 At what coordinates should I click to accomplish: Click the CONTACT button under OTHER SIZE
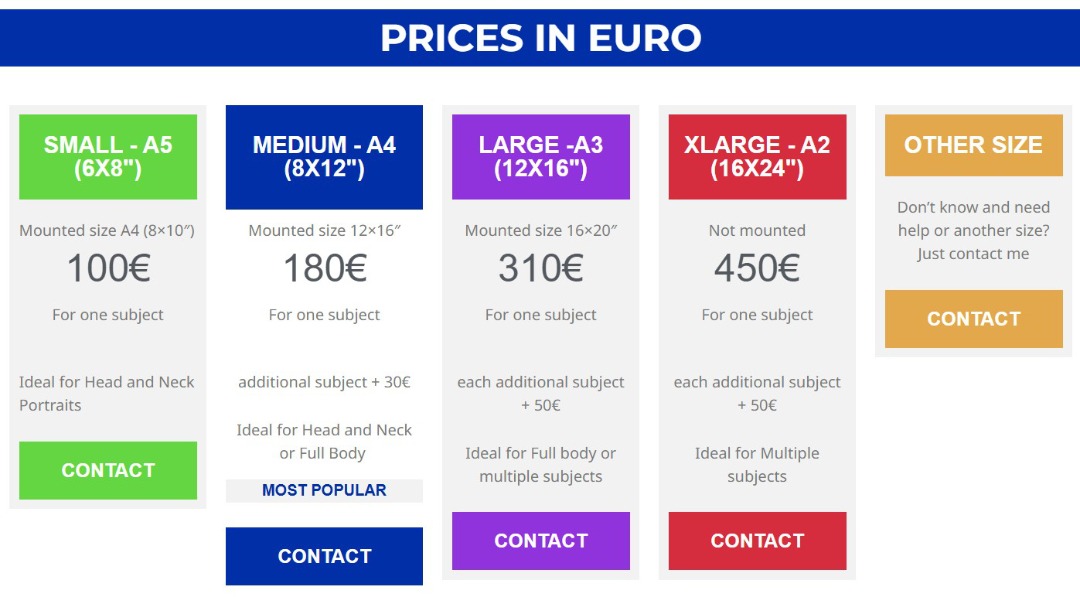tap(973, 318)
